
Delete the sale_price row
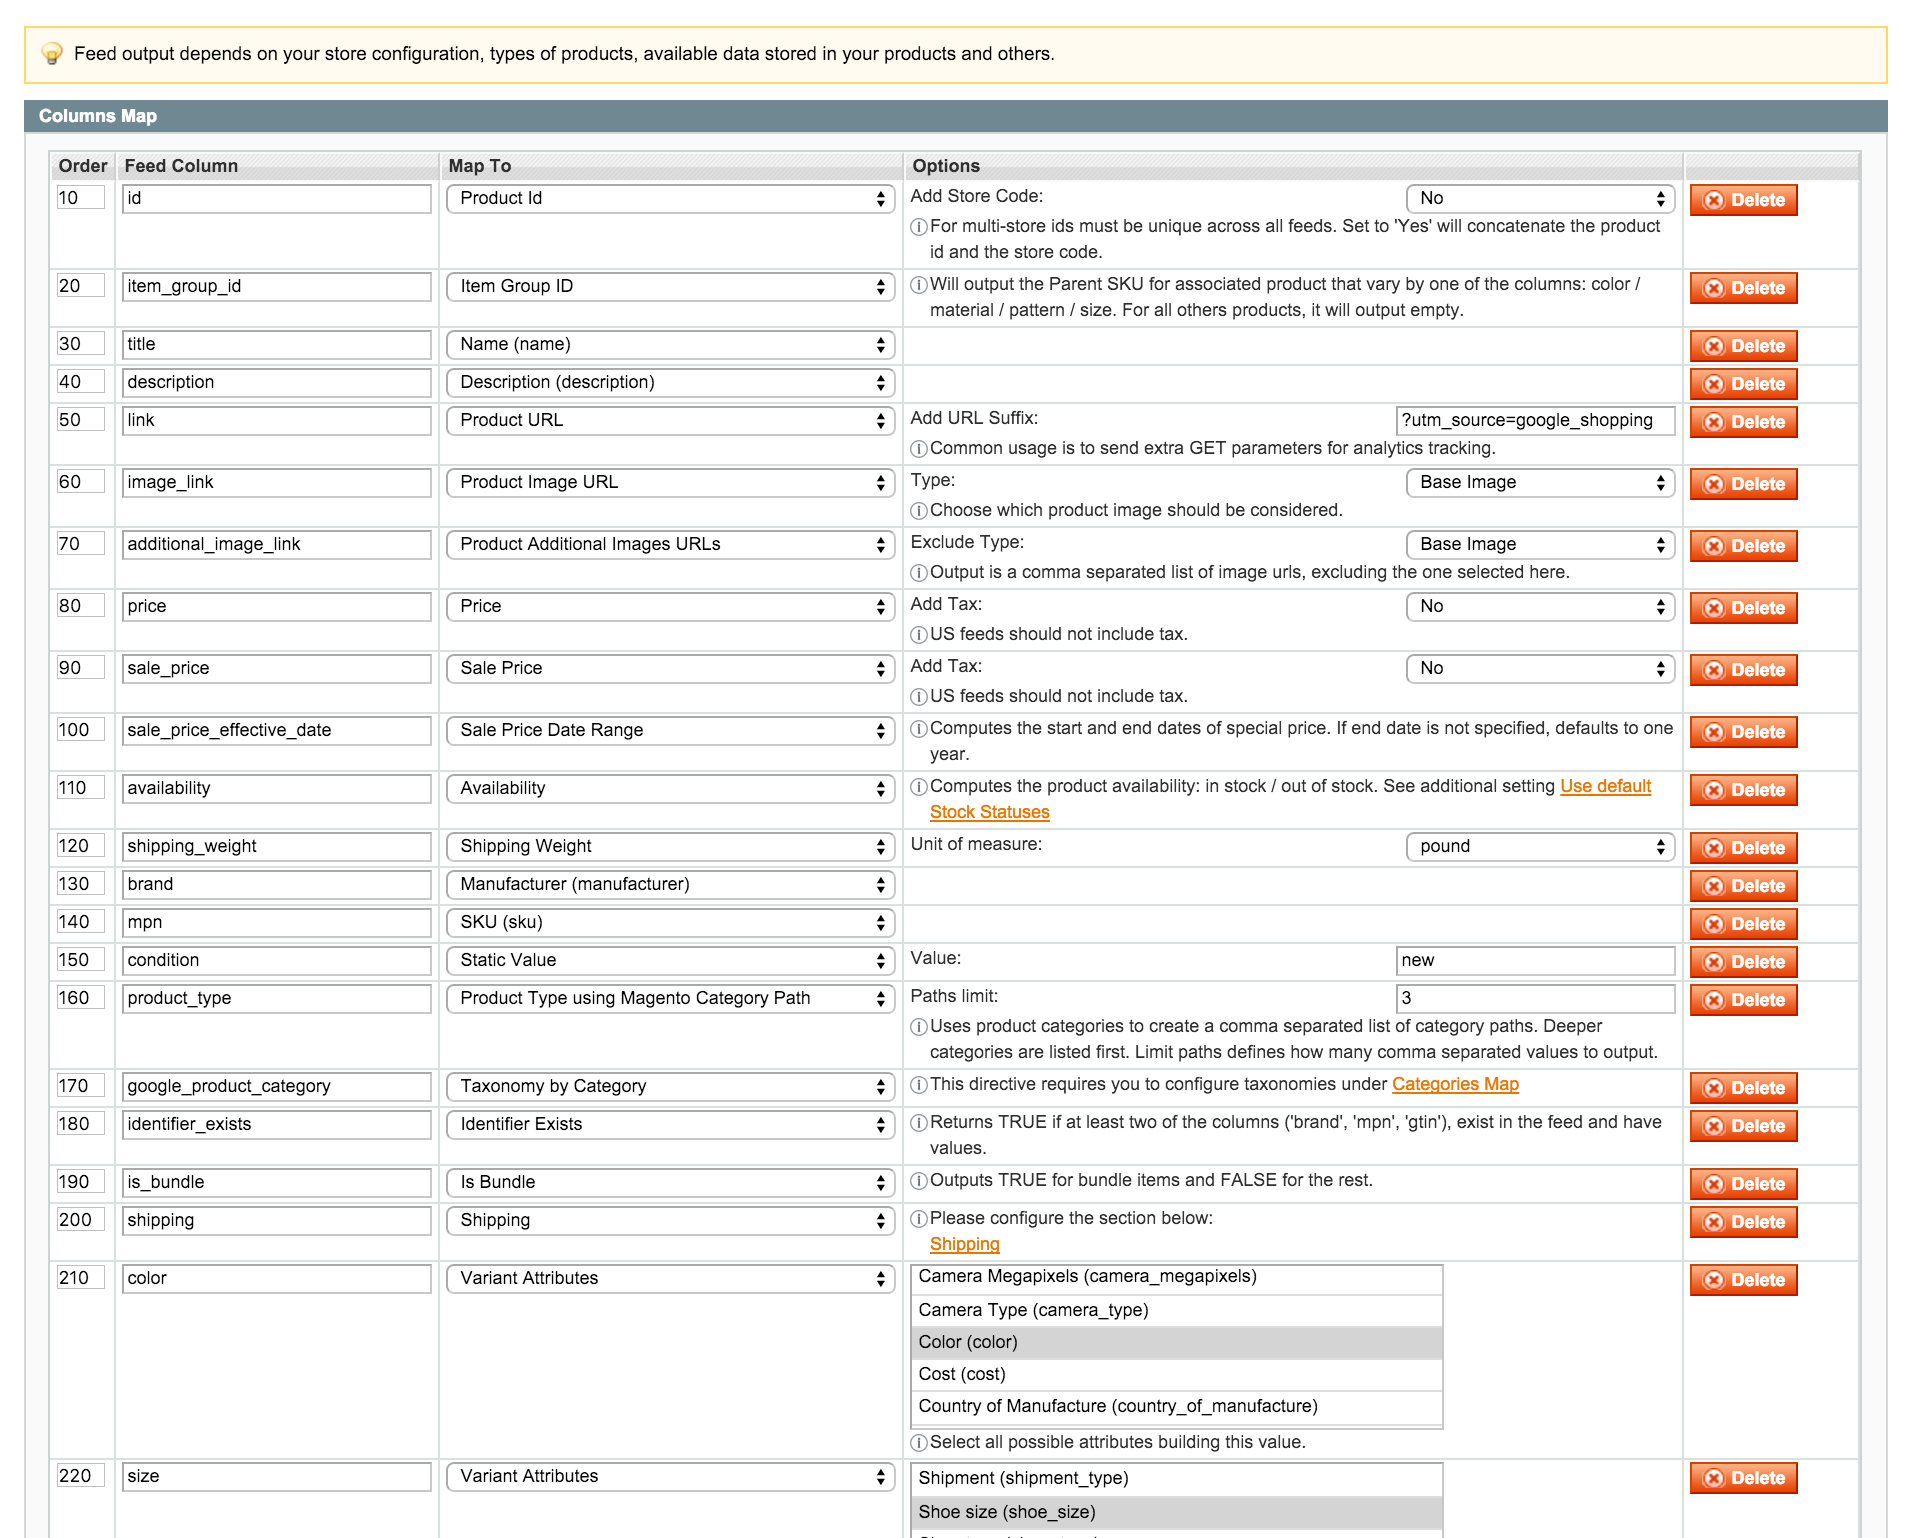coord(1743,670)
